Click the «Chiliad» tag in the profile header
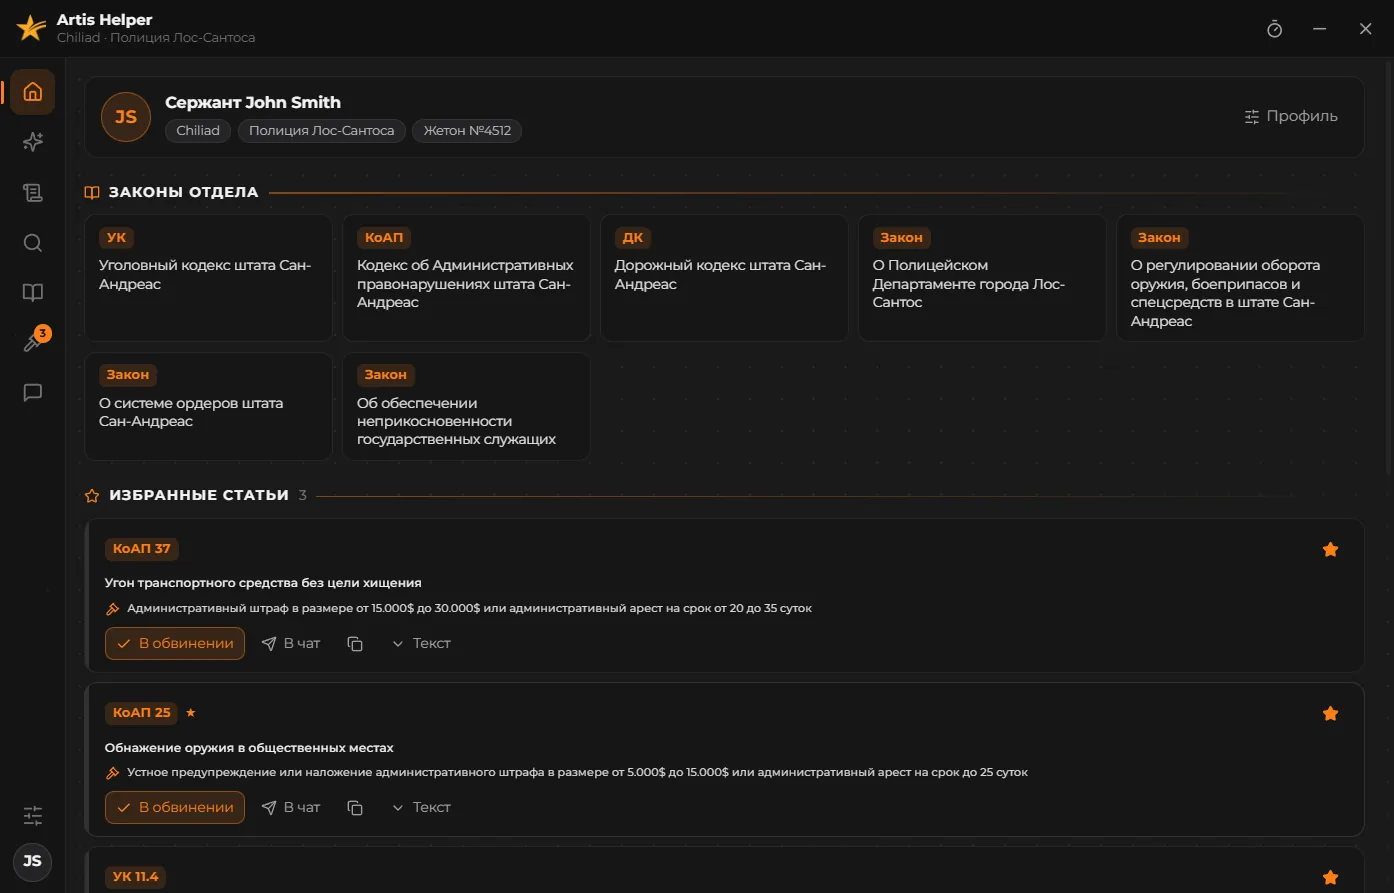 click(198, 131)
